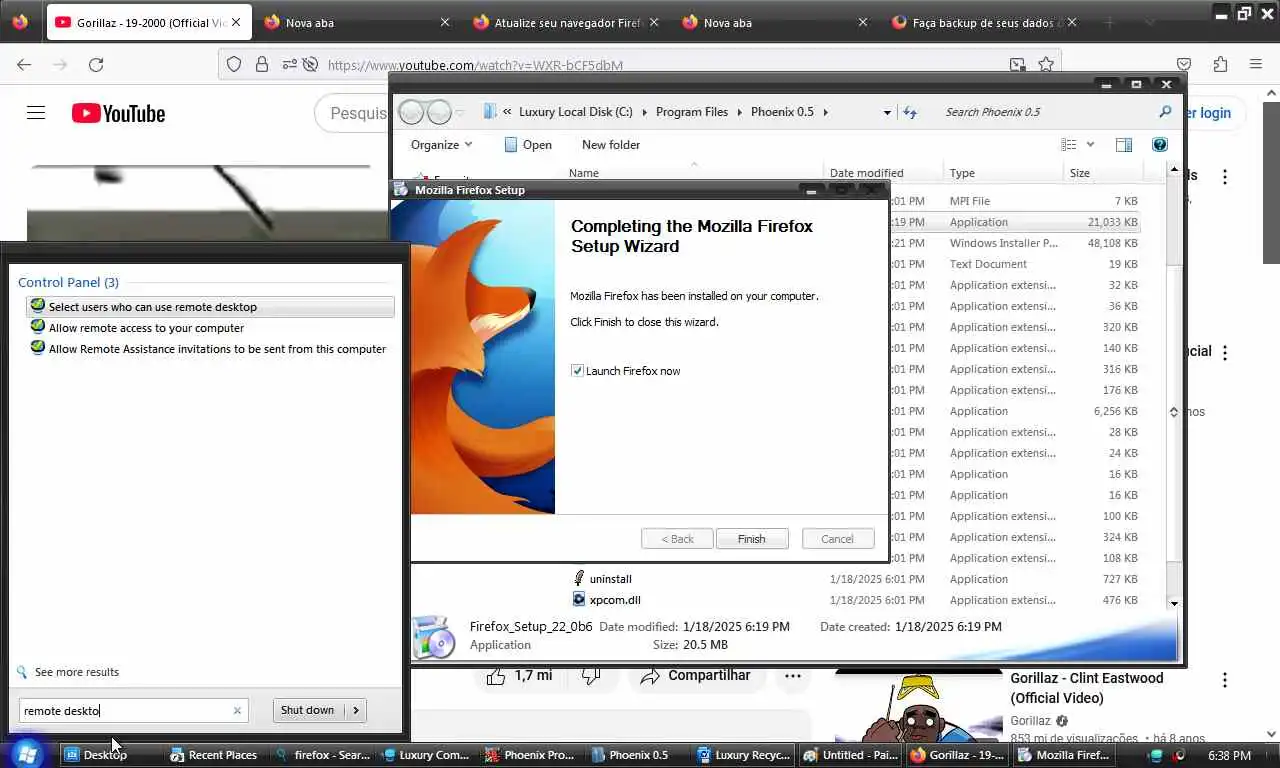Open the Gorillaz Clint Eastwood thumbnail
This screenshot has height=768, width=1280.
pyautogui.click(x=918, y=707)
